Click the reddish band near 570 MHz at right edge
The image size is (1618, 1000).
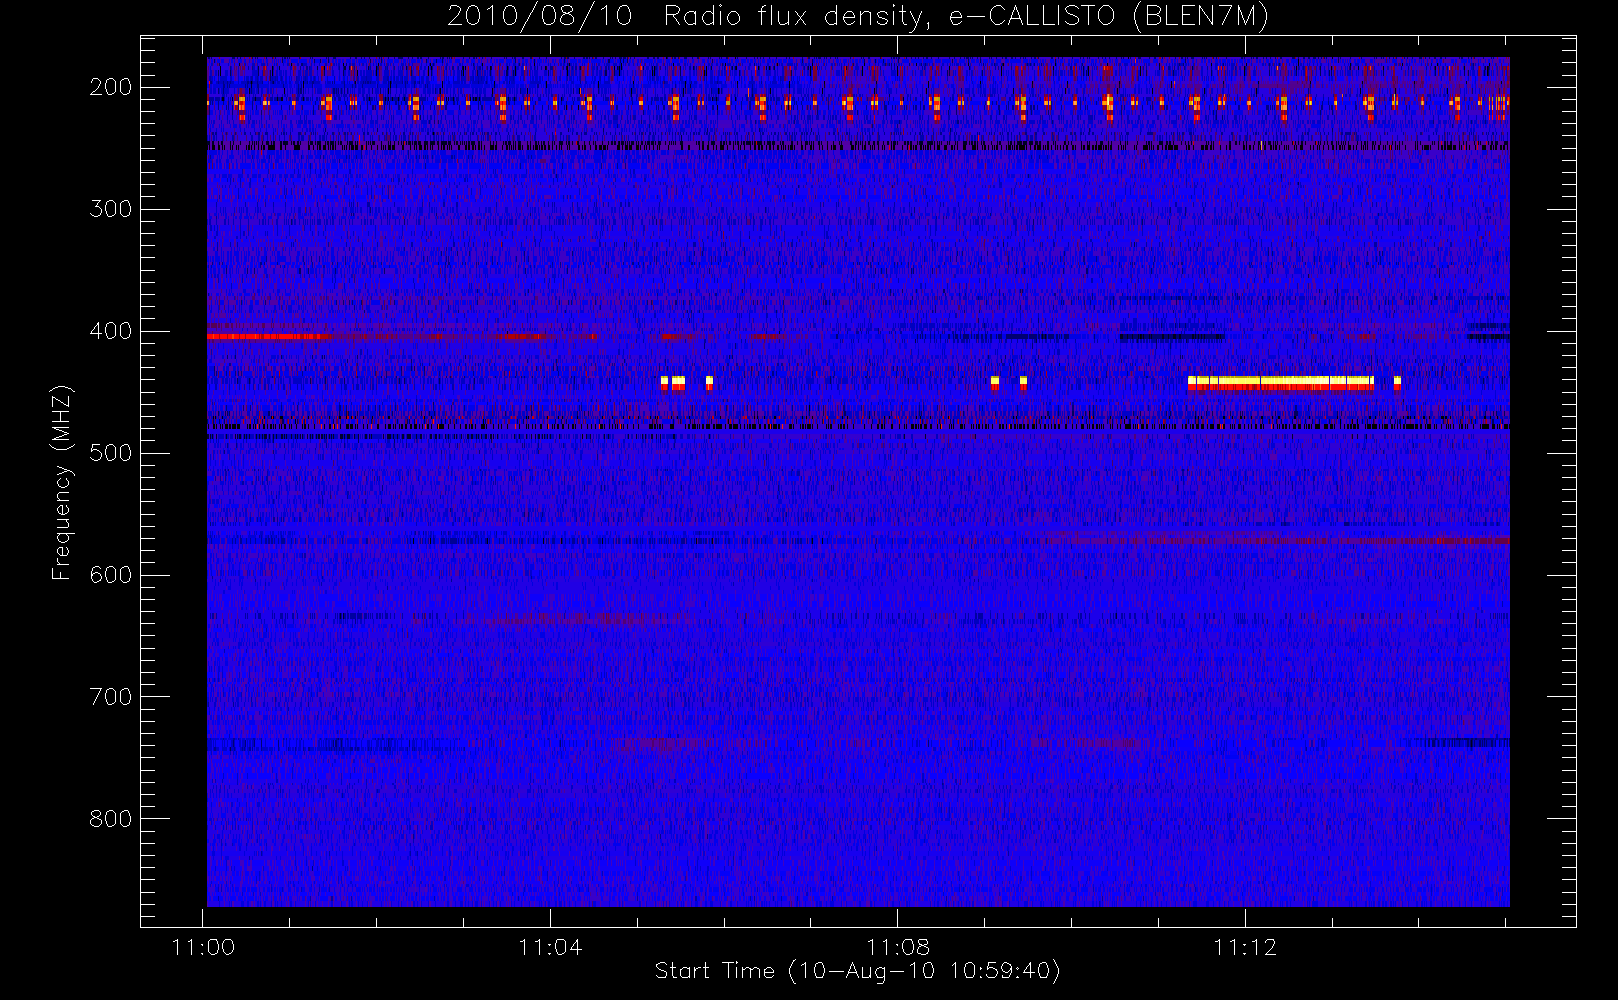(x=1300, y=540)
